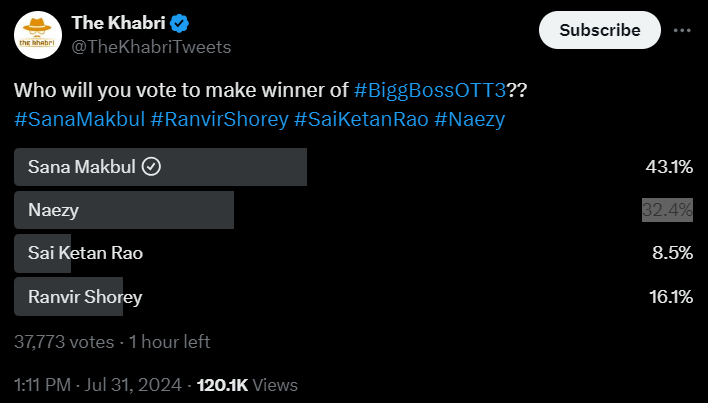The width and height of the screenshot is (708, 403).
Task: Click the selected-vote checkmark icon
Action: pyautogui.click(x=152, y=167)
